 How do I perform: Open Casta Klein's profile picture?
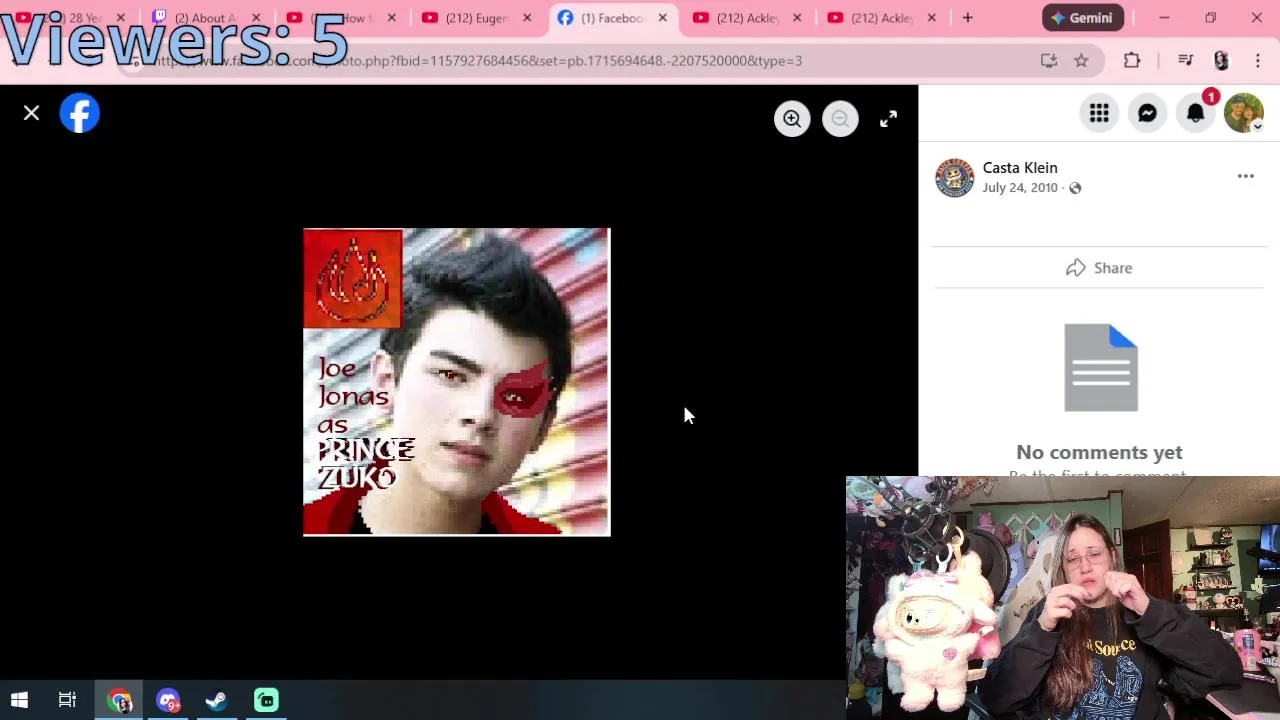point(954,177)
